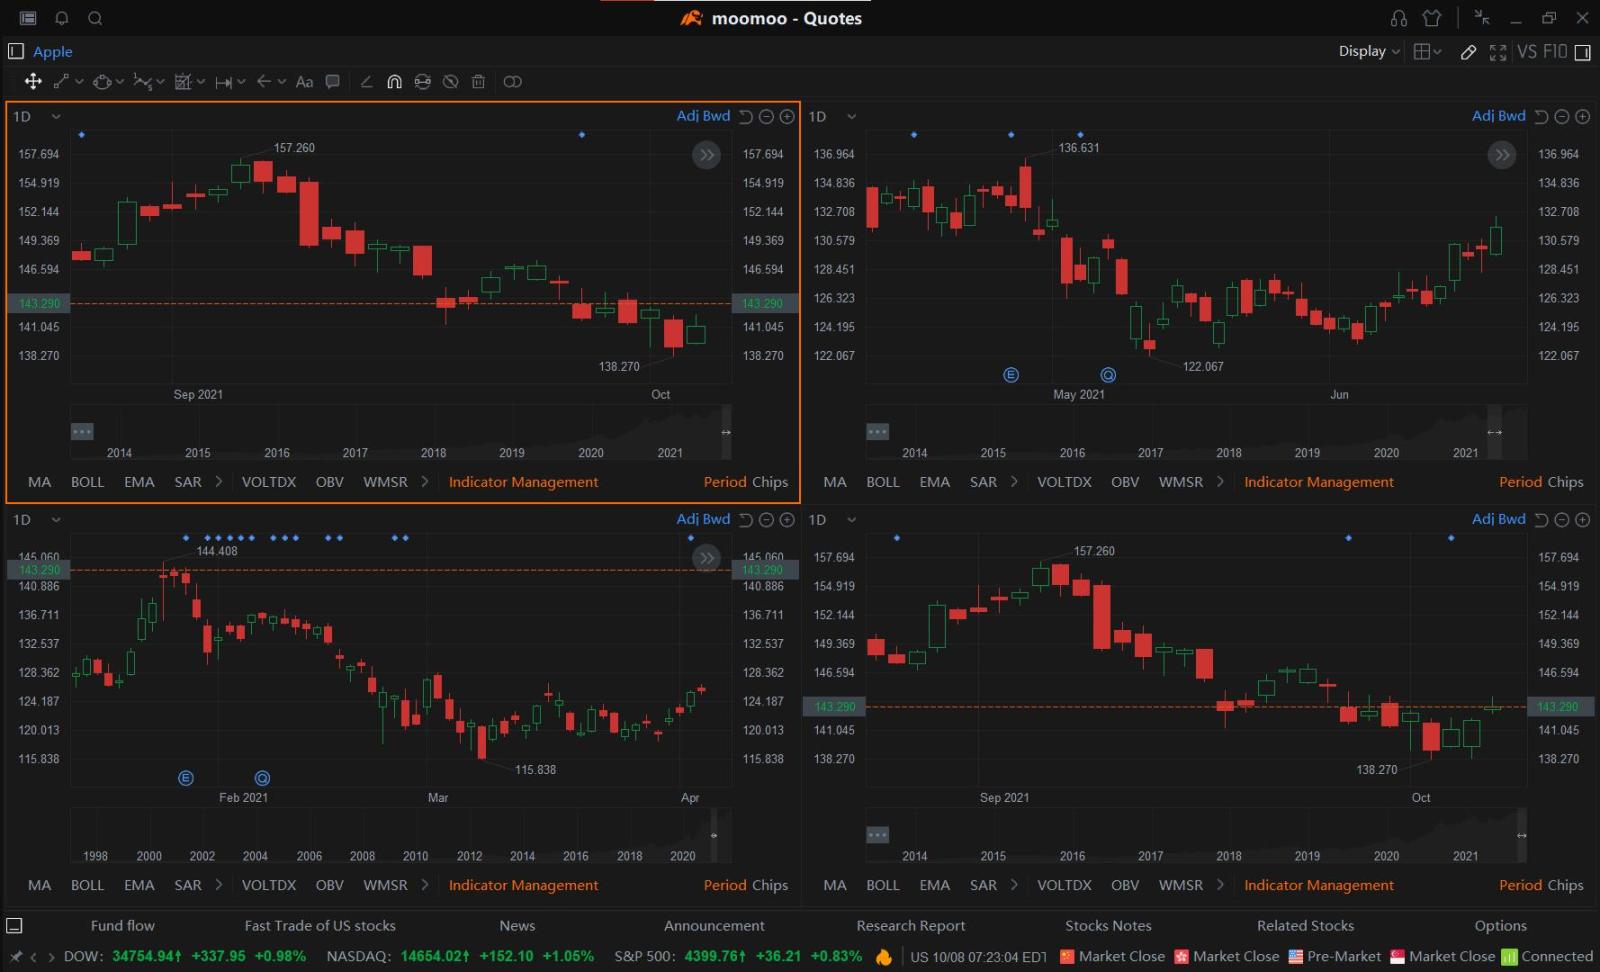This screenshot has height=972, width=1600.
Task: Open the chart layout grid dropdown
Action: (x=1427, y=52)
